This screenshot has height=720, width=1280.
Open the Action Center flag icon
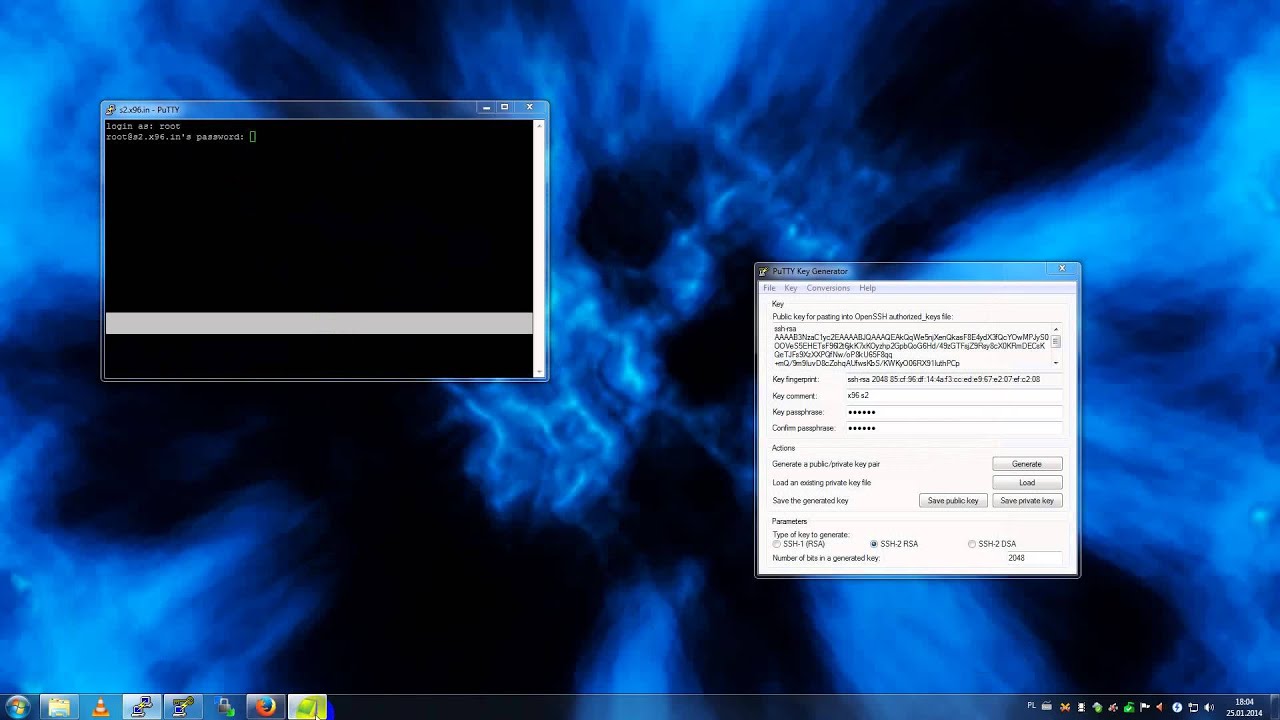coord(1144,707)
